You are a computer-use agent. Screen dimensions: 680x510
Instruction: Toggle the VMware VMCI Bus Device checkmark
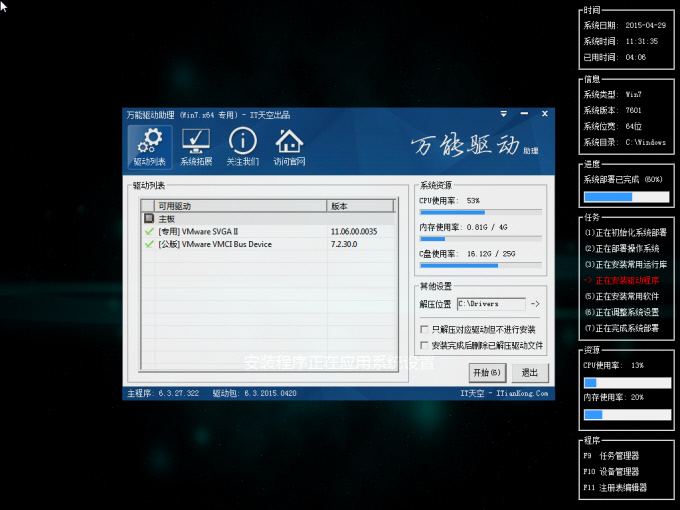149,244
